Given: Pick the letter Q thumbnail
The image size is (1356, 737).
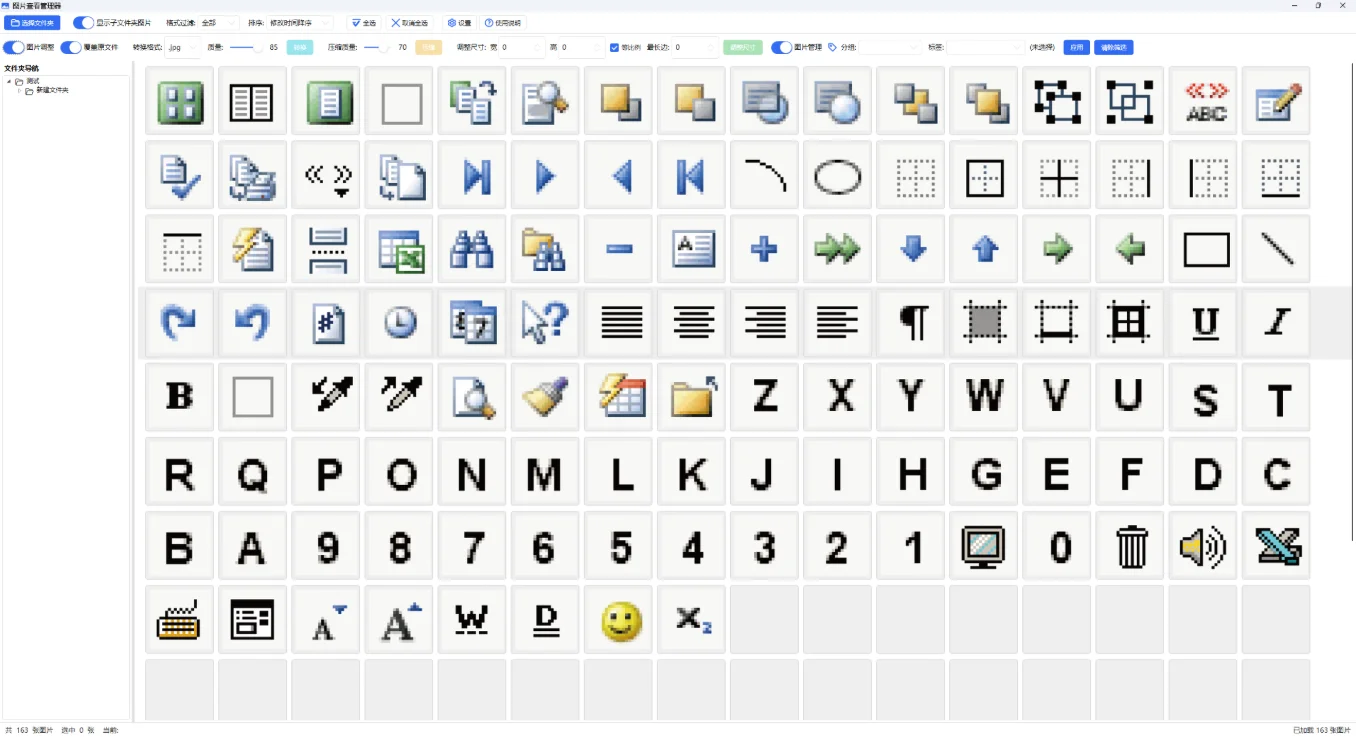Looking at the screenshot, I should [253, 472].
